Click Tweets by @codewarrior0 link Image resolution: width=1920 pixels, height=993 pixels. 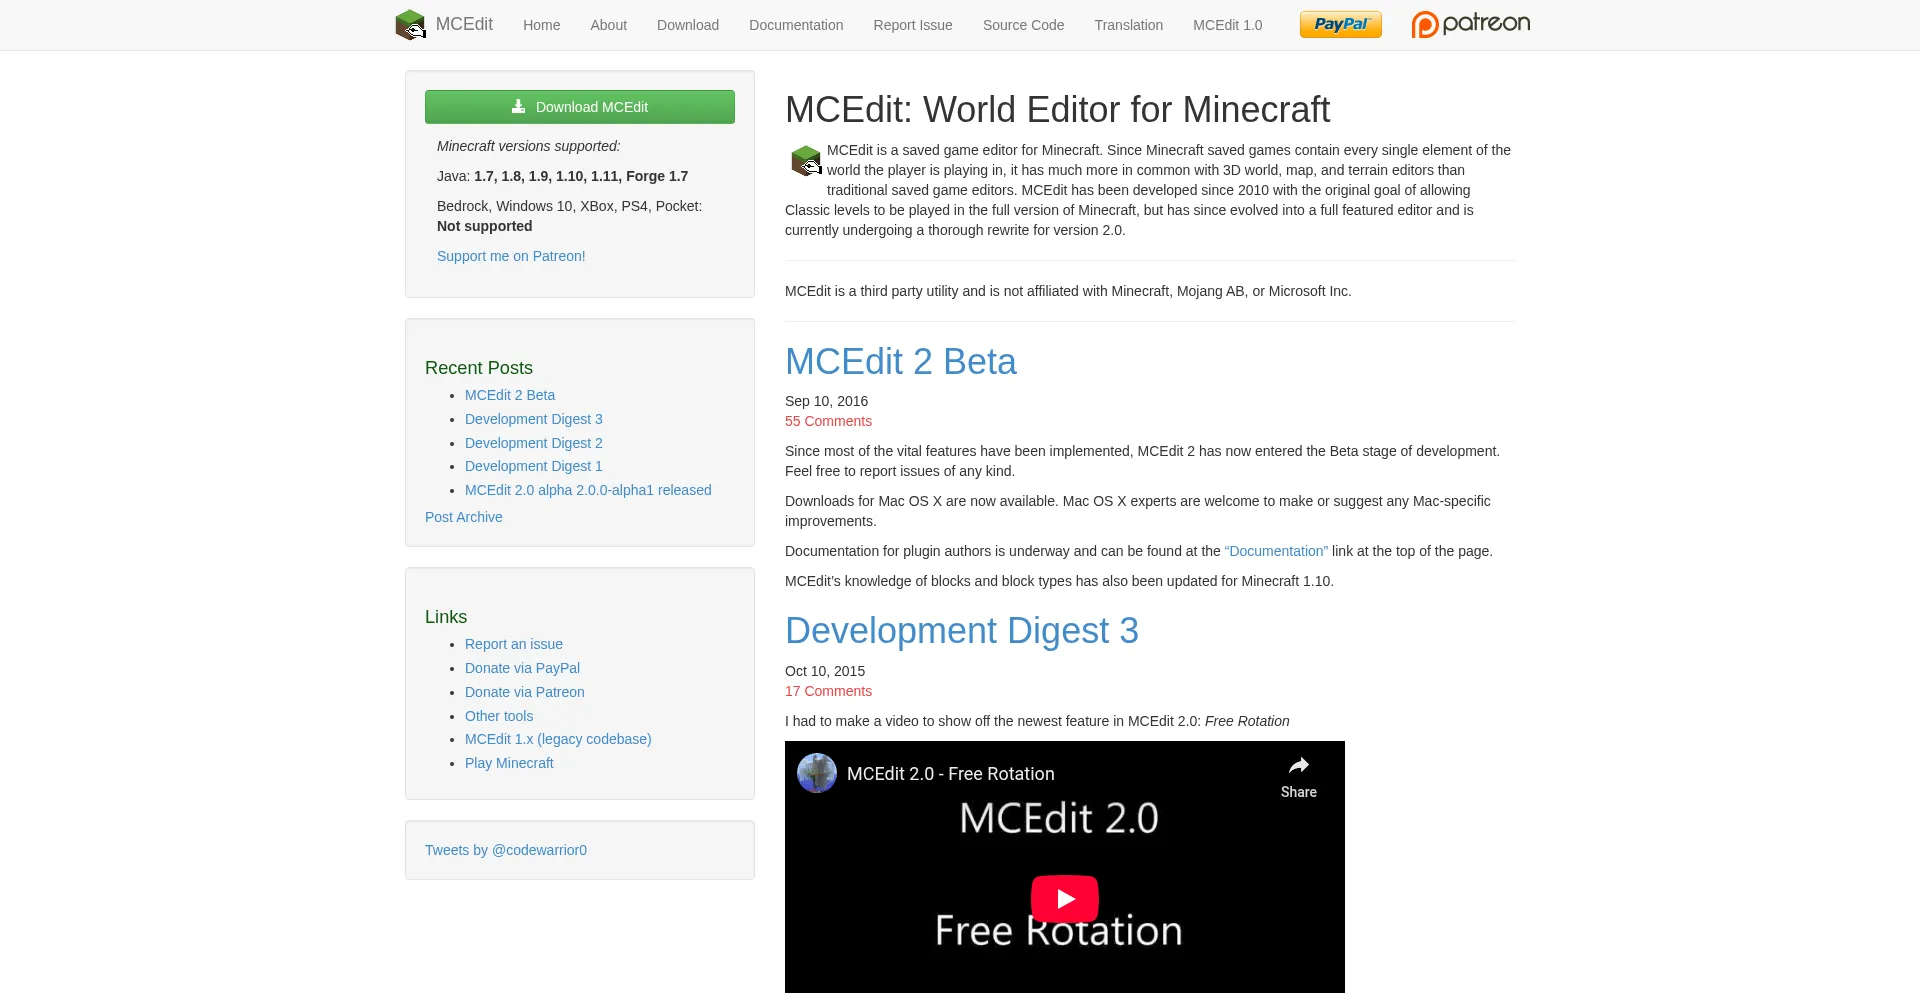click(505, 850)
